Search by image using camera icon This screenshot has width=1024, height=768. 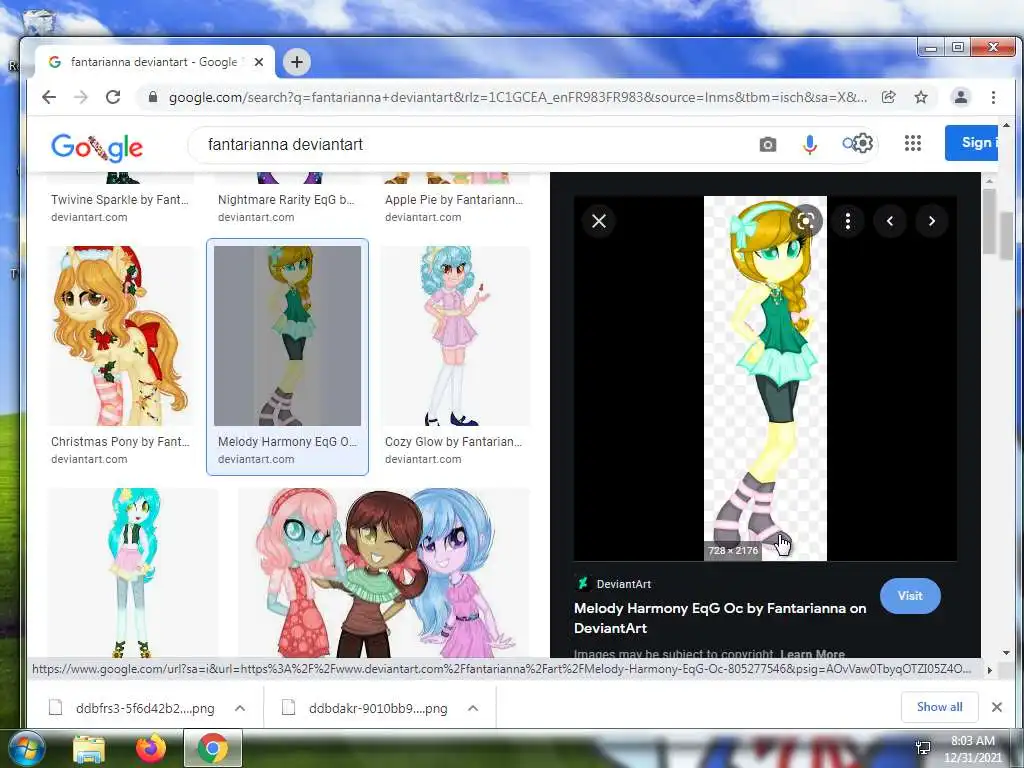click(768, 144)
